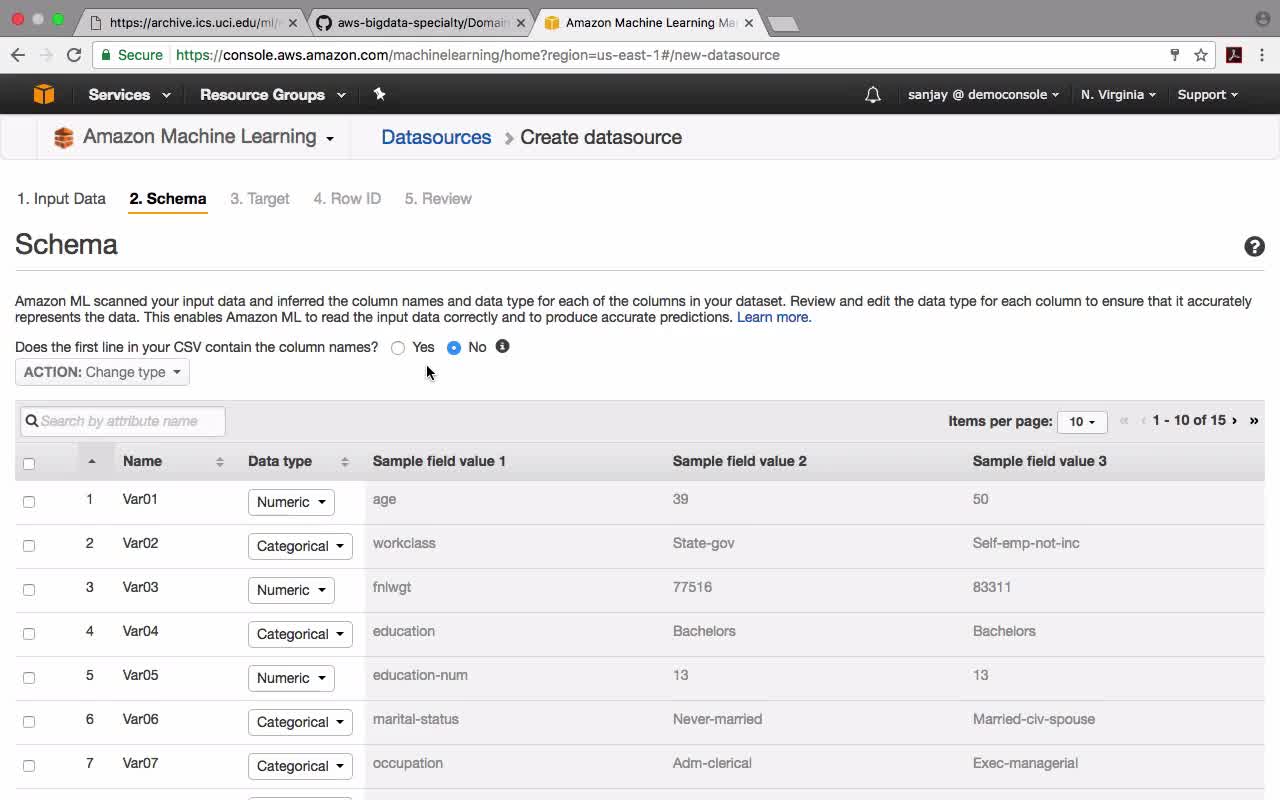Click the Schema help question mark icon
Image resolution: width=1280 pixels, height=800 pixels.
(x=1254, y=247)
